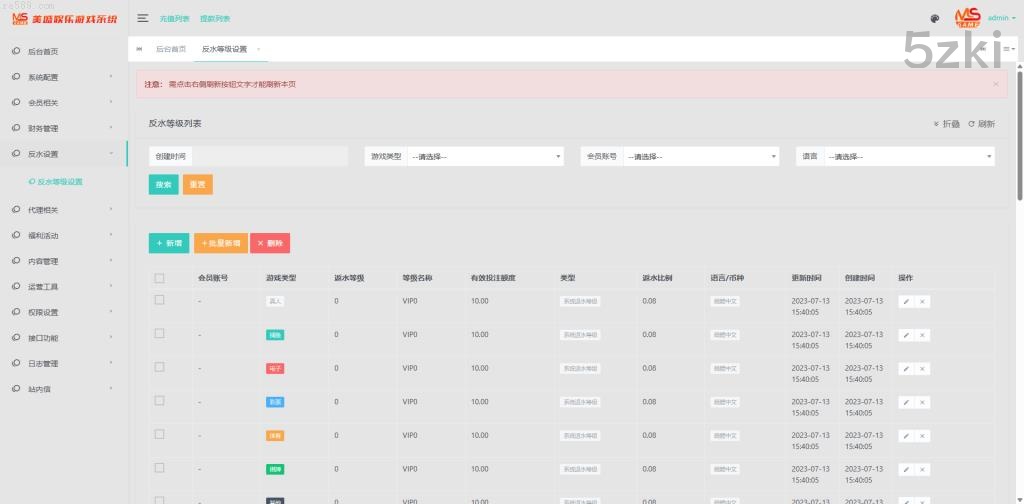This screenshot has width=1024, height=504.
Task: Click the edit pencil icon in first row
Action: (906, 301)
